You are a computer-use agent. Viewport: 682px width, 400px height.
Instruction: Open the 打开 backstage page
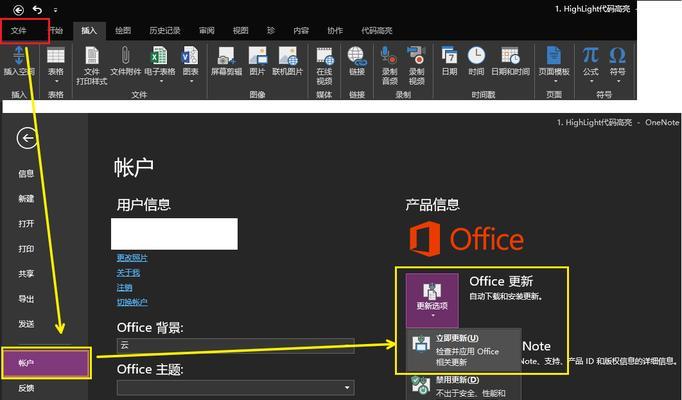pyautogui.click(x=26, y=223)
